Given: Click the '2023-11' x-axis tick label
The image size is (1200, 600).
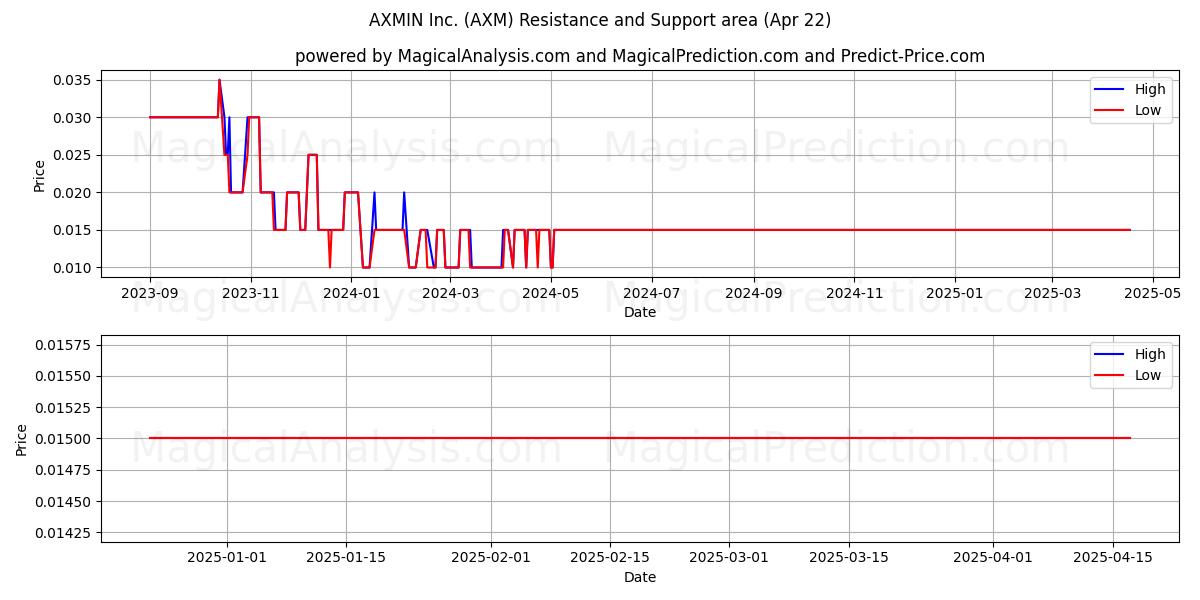Looking at the screenshot, I should [x=250, y=294].
